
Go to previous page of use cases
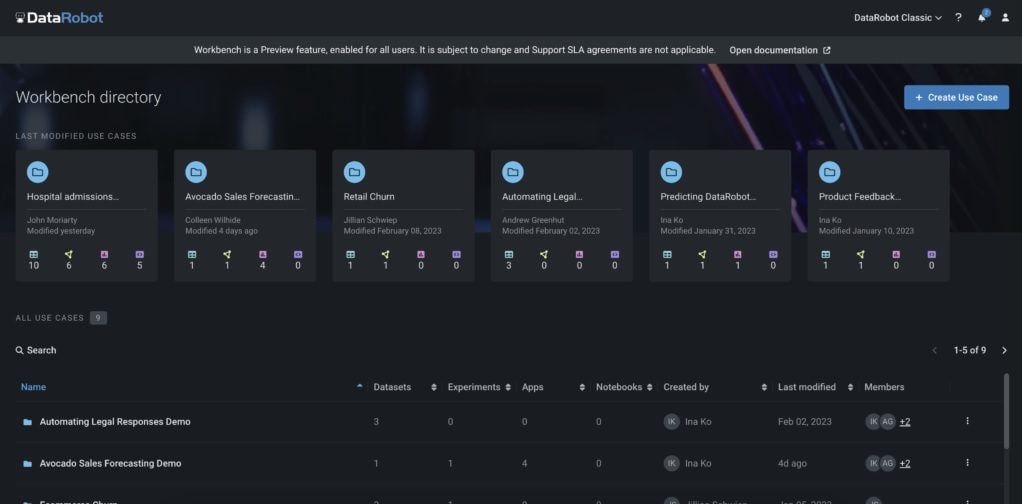935,350
